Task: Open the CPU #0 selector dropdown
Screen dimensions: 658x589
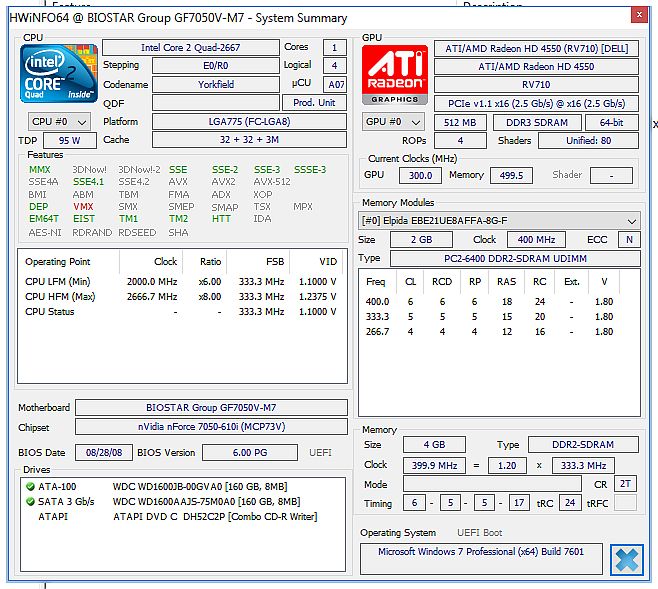Action: (x=59, y=122)
